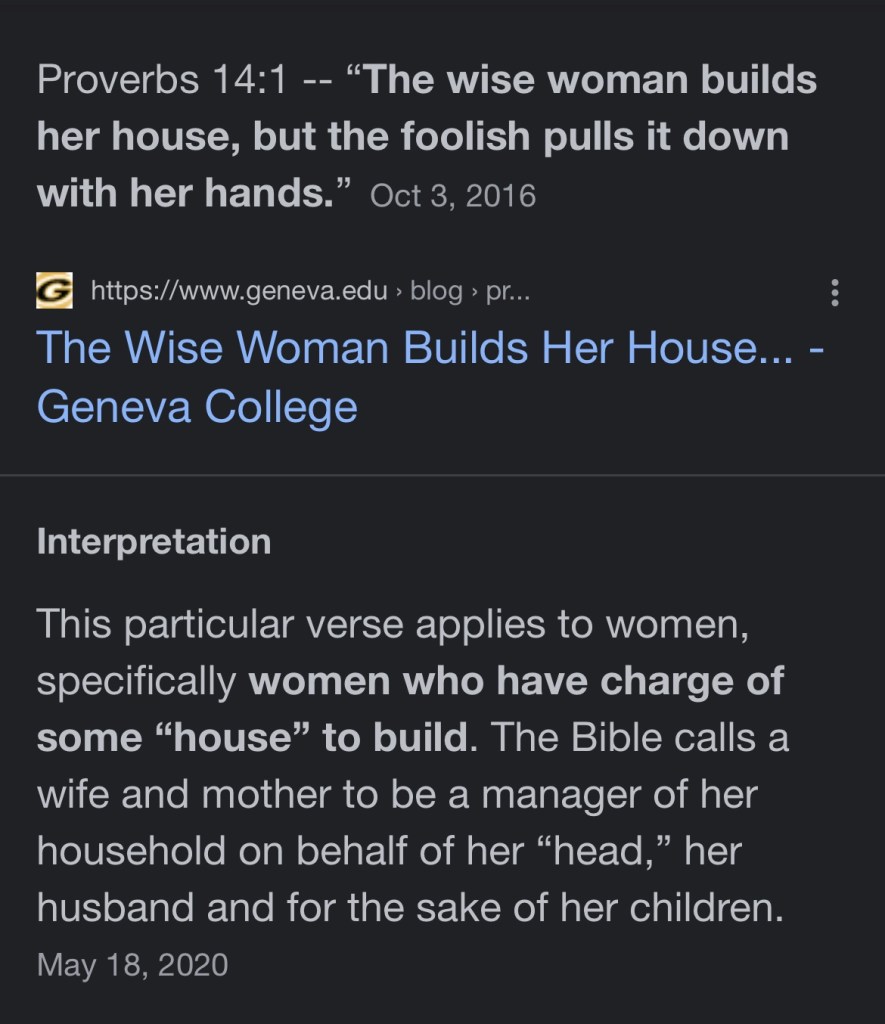Click the horizontal divider above Interpretation
The image size is (885, 1024).
coord(442,475)
